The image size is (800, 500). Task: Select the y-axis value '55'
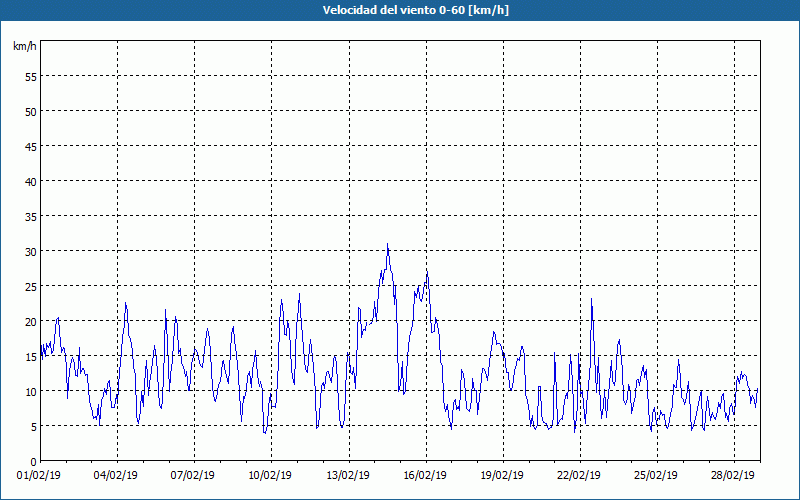31,77
